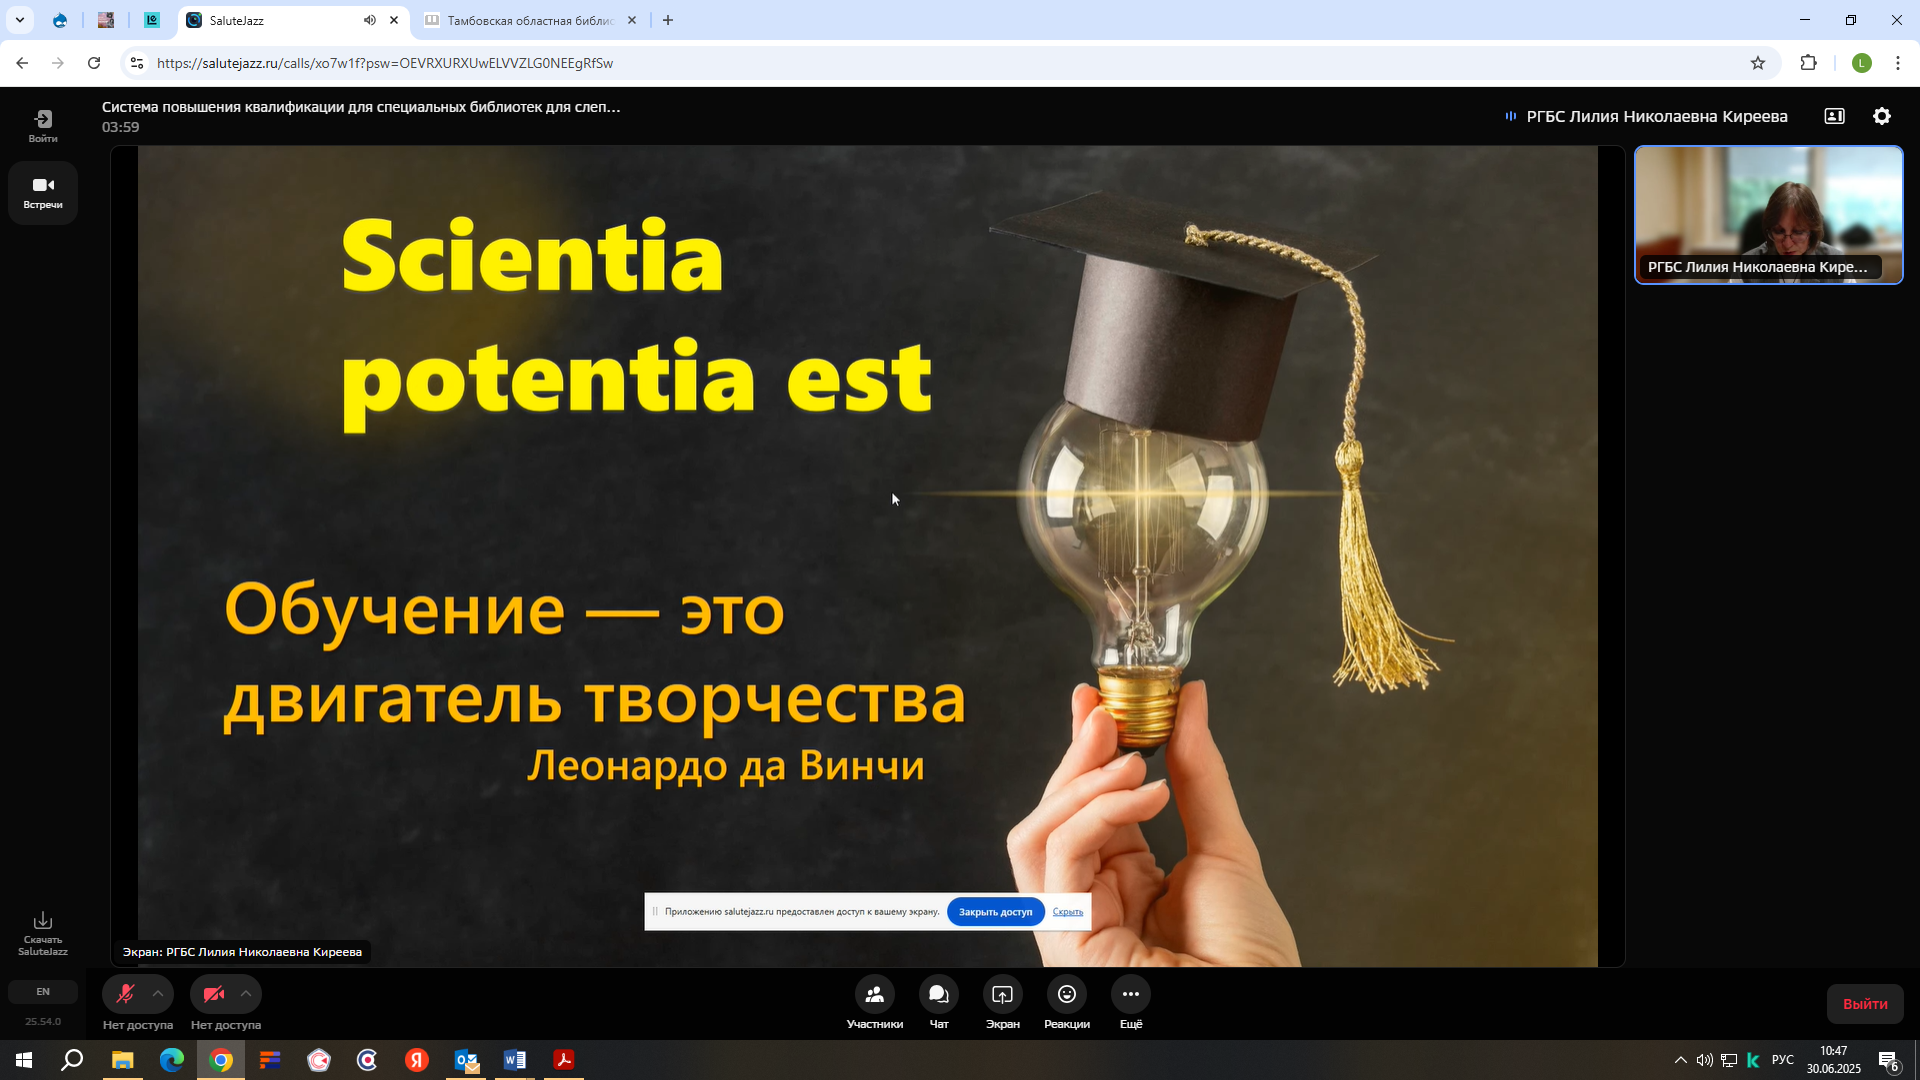Screen dimensions: 1920x1080
Task: Open the Windows Start menu
Action: [24, 1060]
